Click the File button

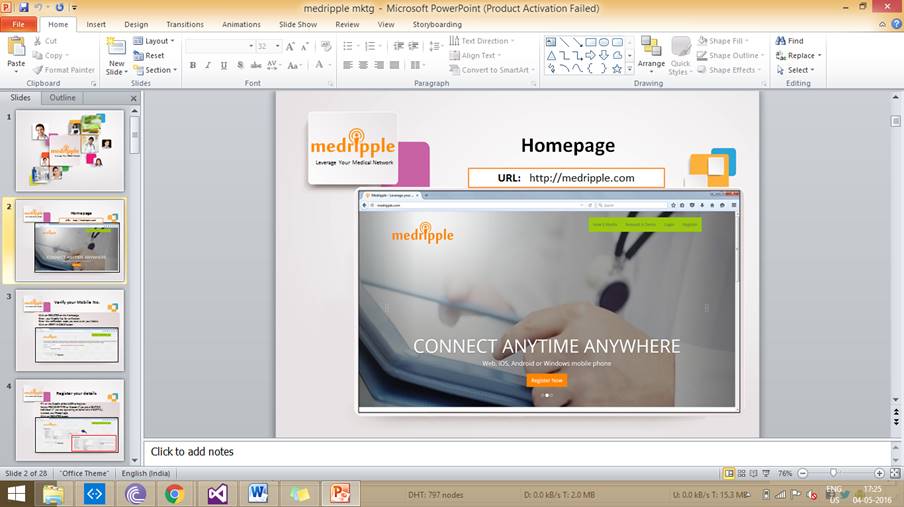click(x=18, y=24)
